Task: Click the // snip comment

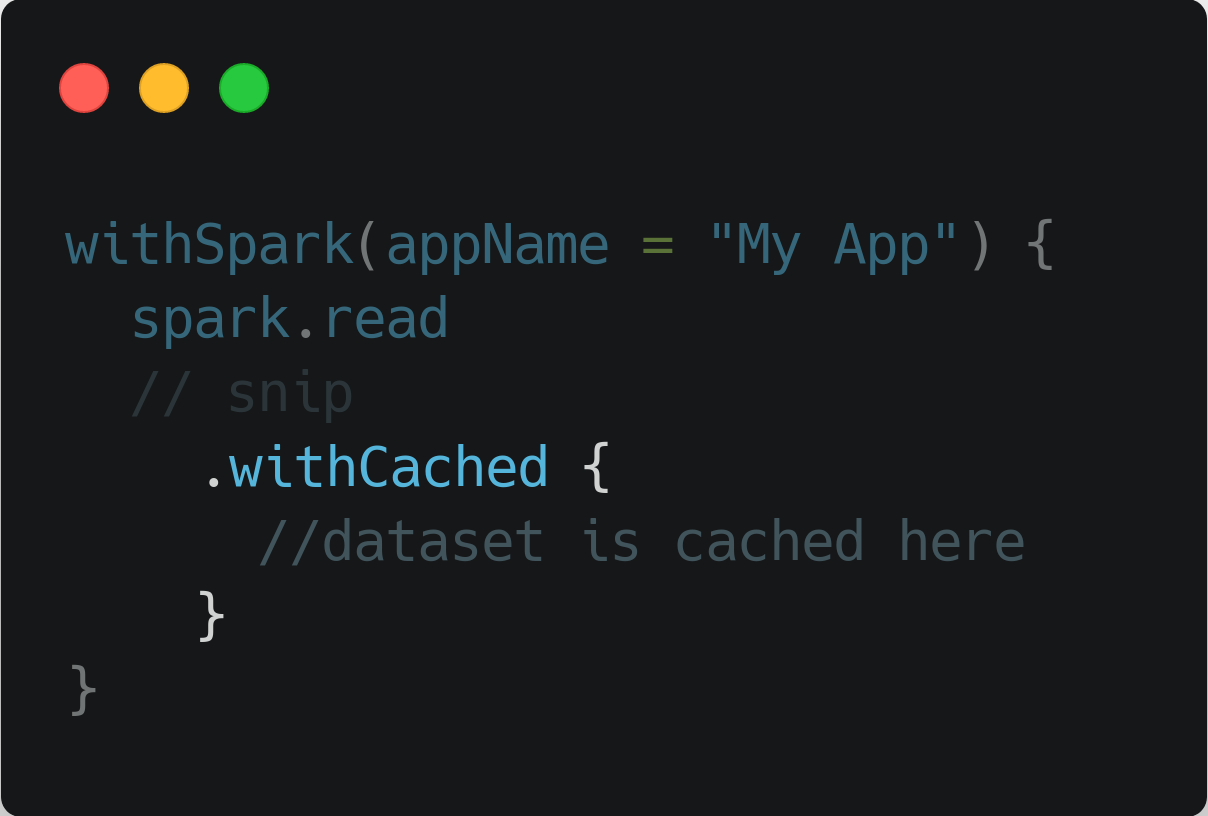Action: pos(241,394)
